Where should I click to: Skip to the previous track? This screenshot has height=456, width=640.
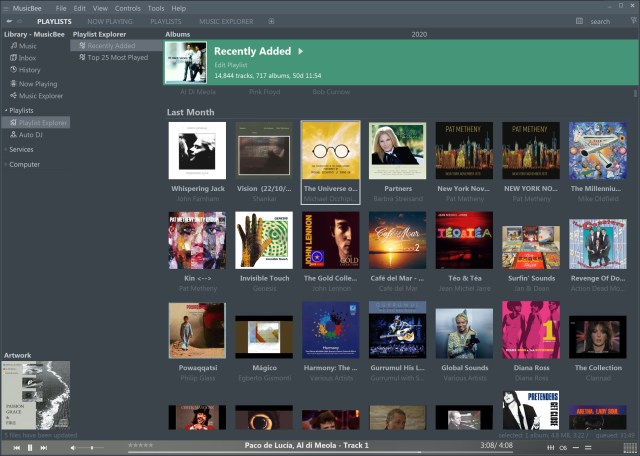click(16, 447)
